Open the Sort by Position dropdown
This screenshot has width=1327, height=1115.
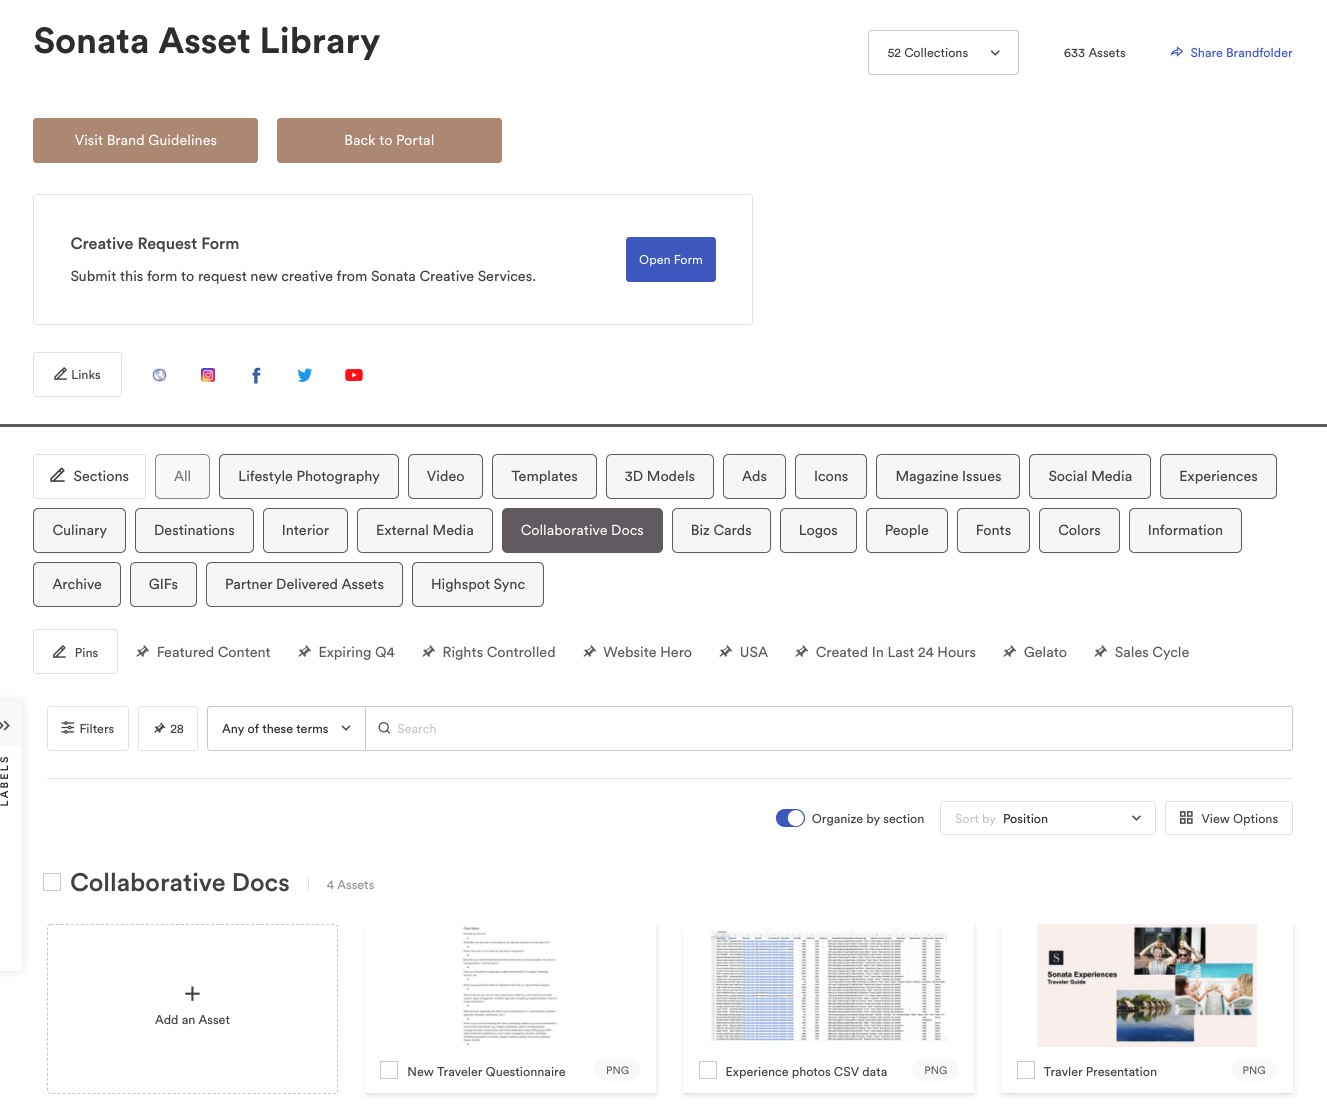coord(1047,818)
